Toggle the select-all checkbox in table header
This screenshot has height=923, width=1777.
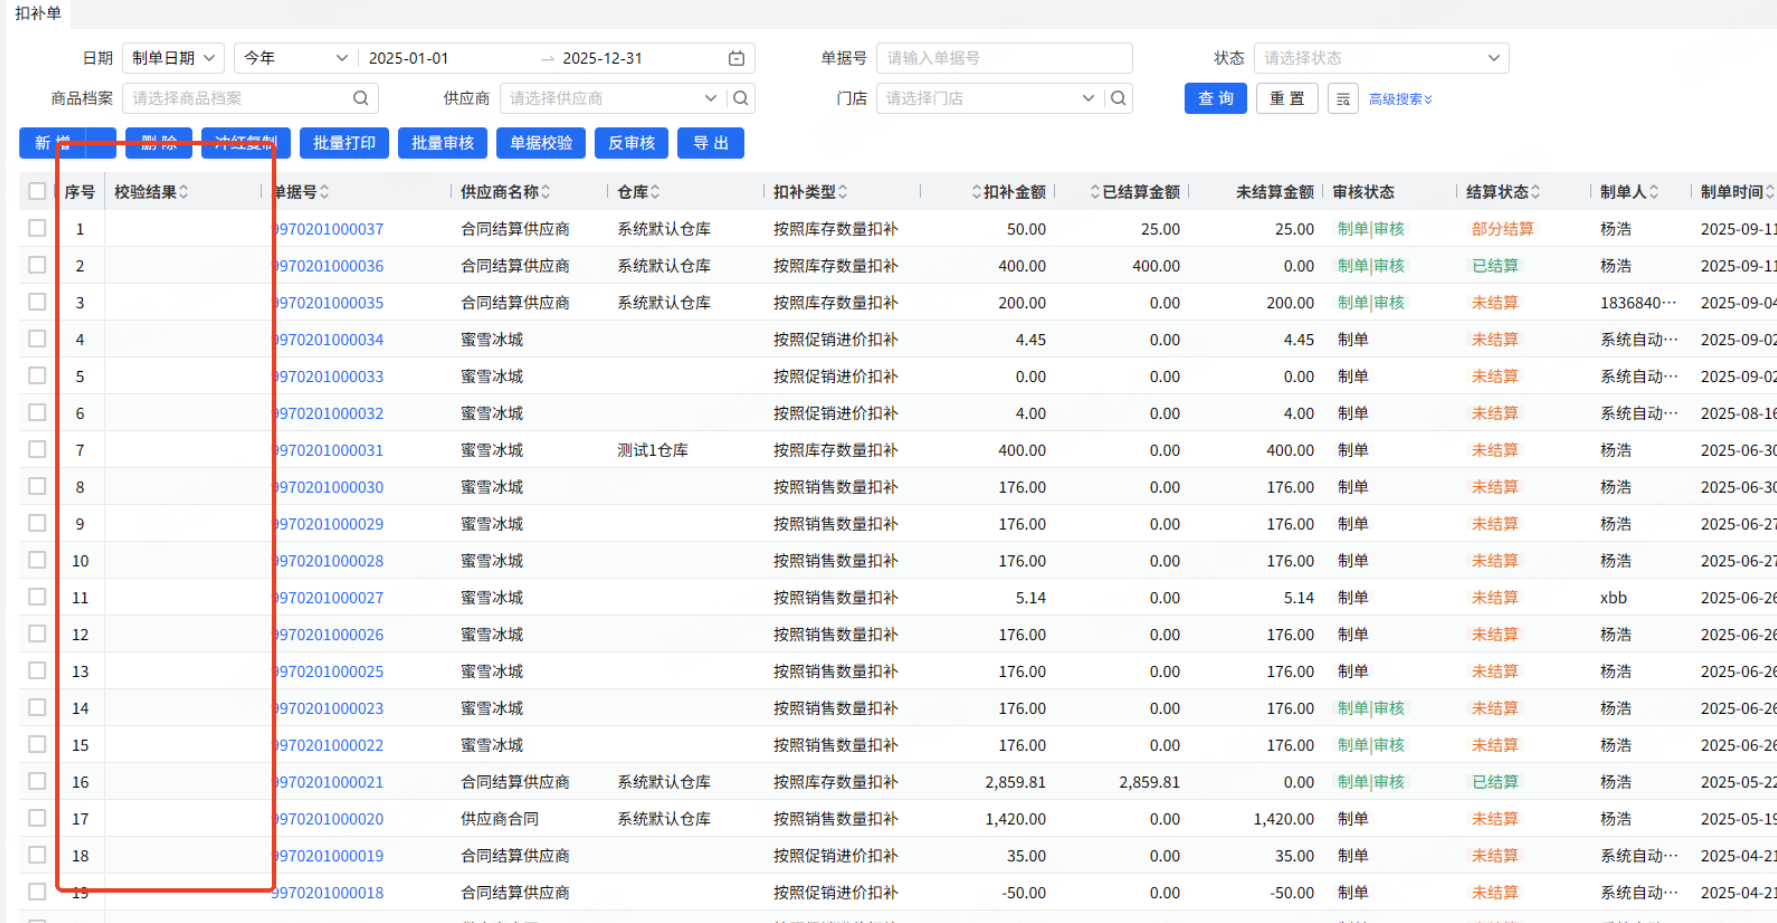coord(37,191)
